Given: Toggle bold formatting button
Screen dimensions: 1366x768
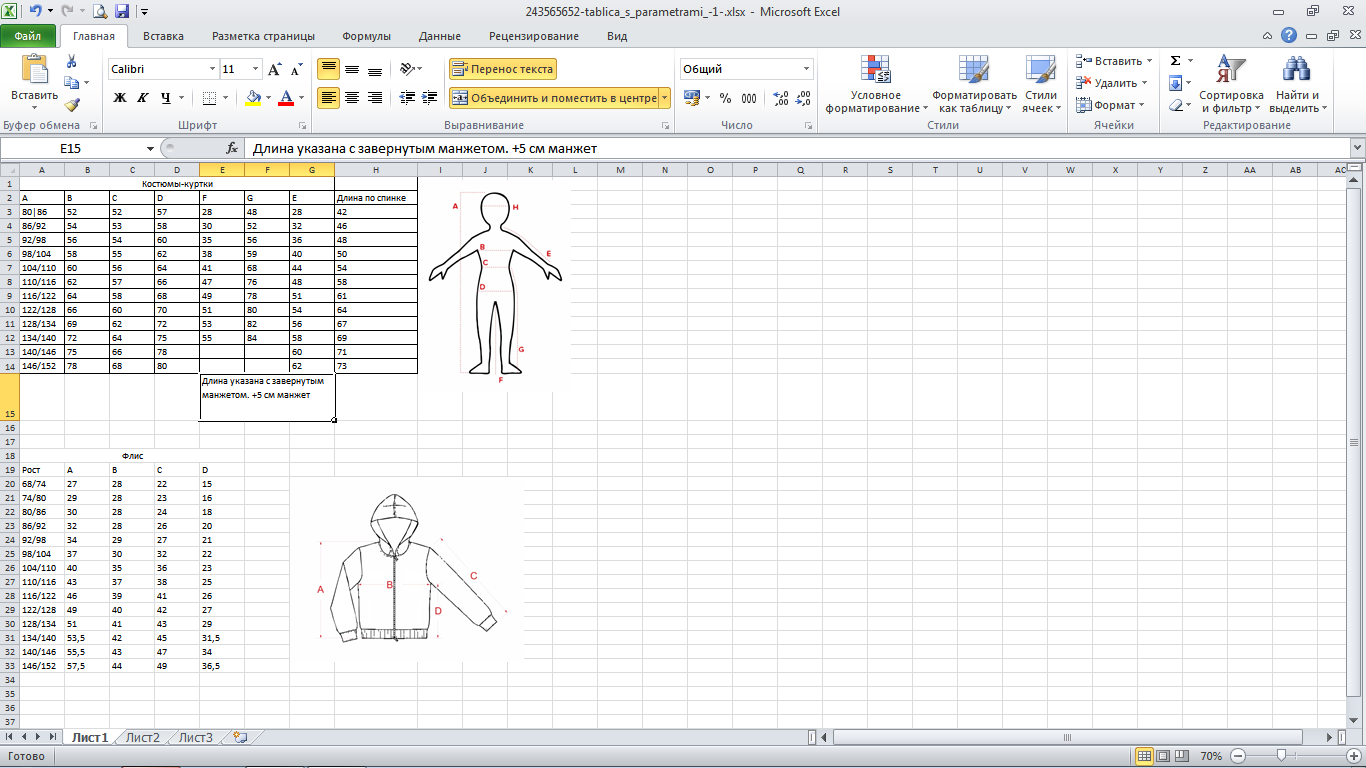Looking at the screenshot, I should pyautogui.click(x=120, y=98).
